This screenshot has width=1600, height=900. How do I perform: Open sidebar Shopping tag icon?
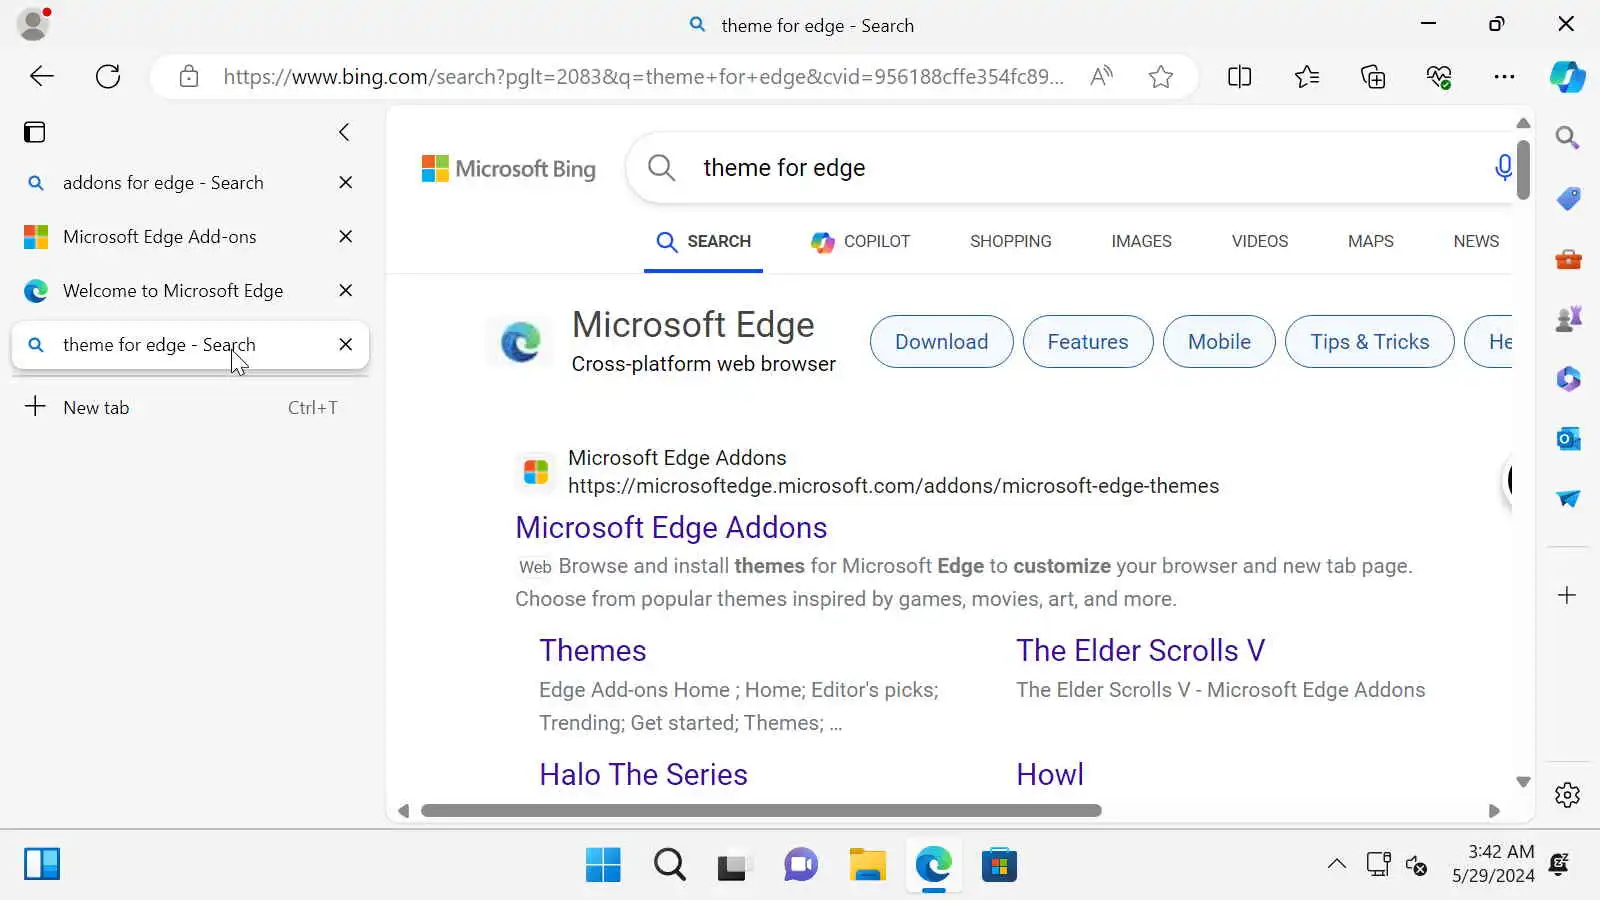1568,198
